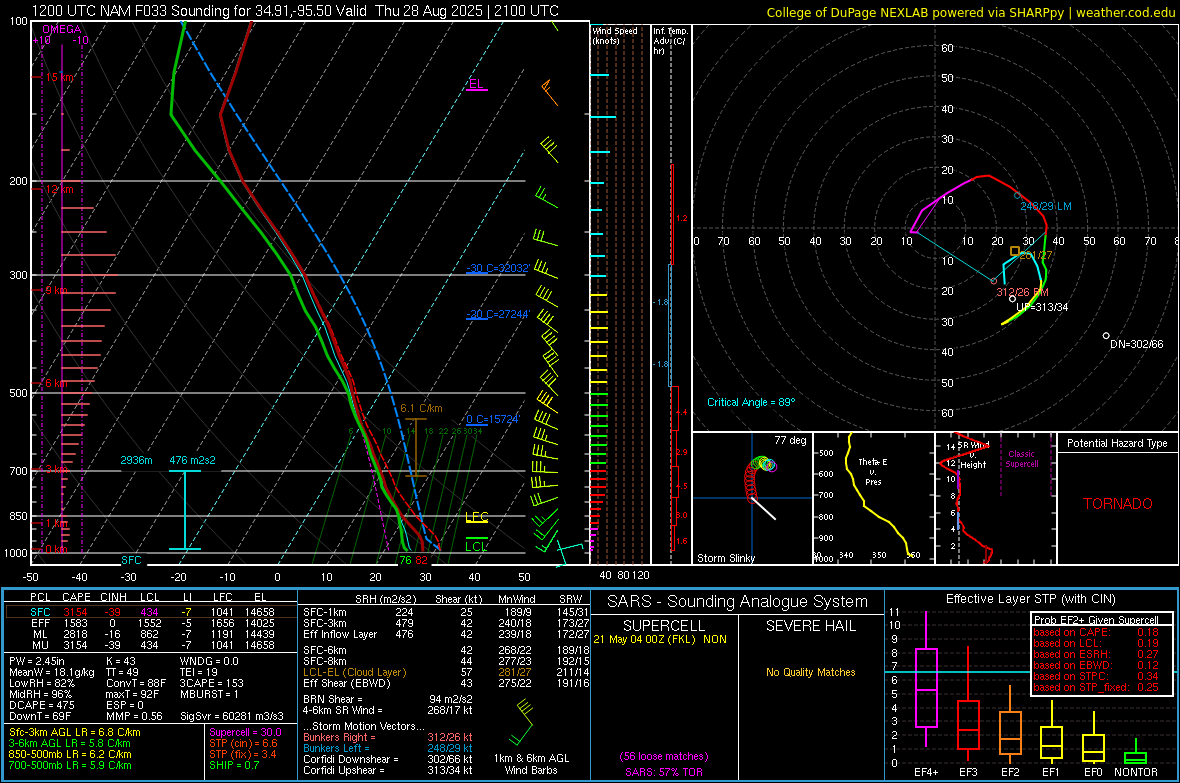Click '(56 loose matches)' text

(664, 756)
